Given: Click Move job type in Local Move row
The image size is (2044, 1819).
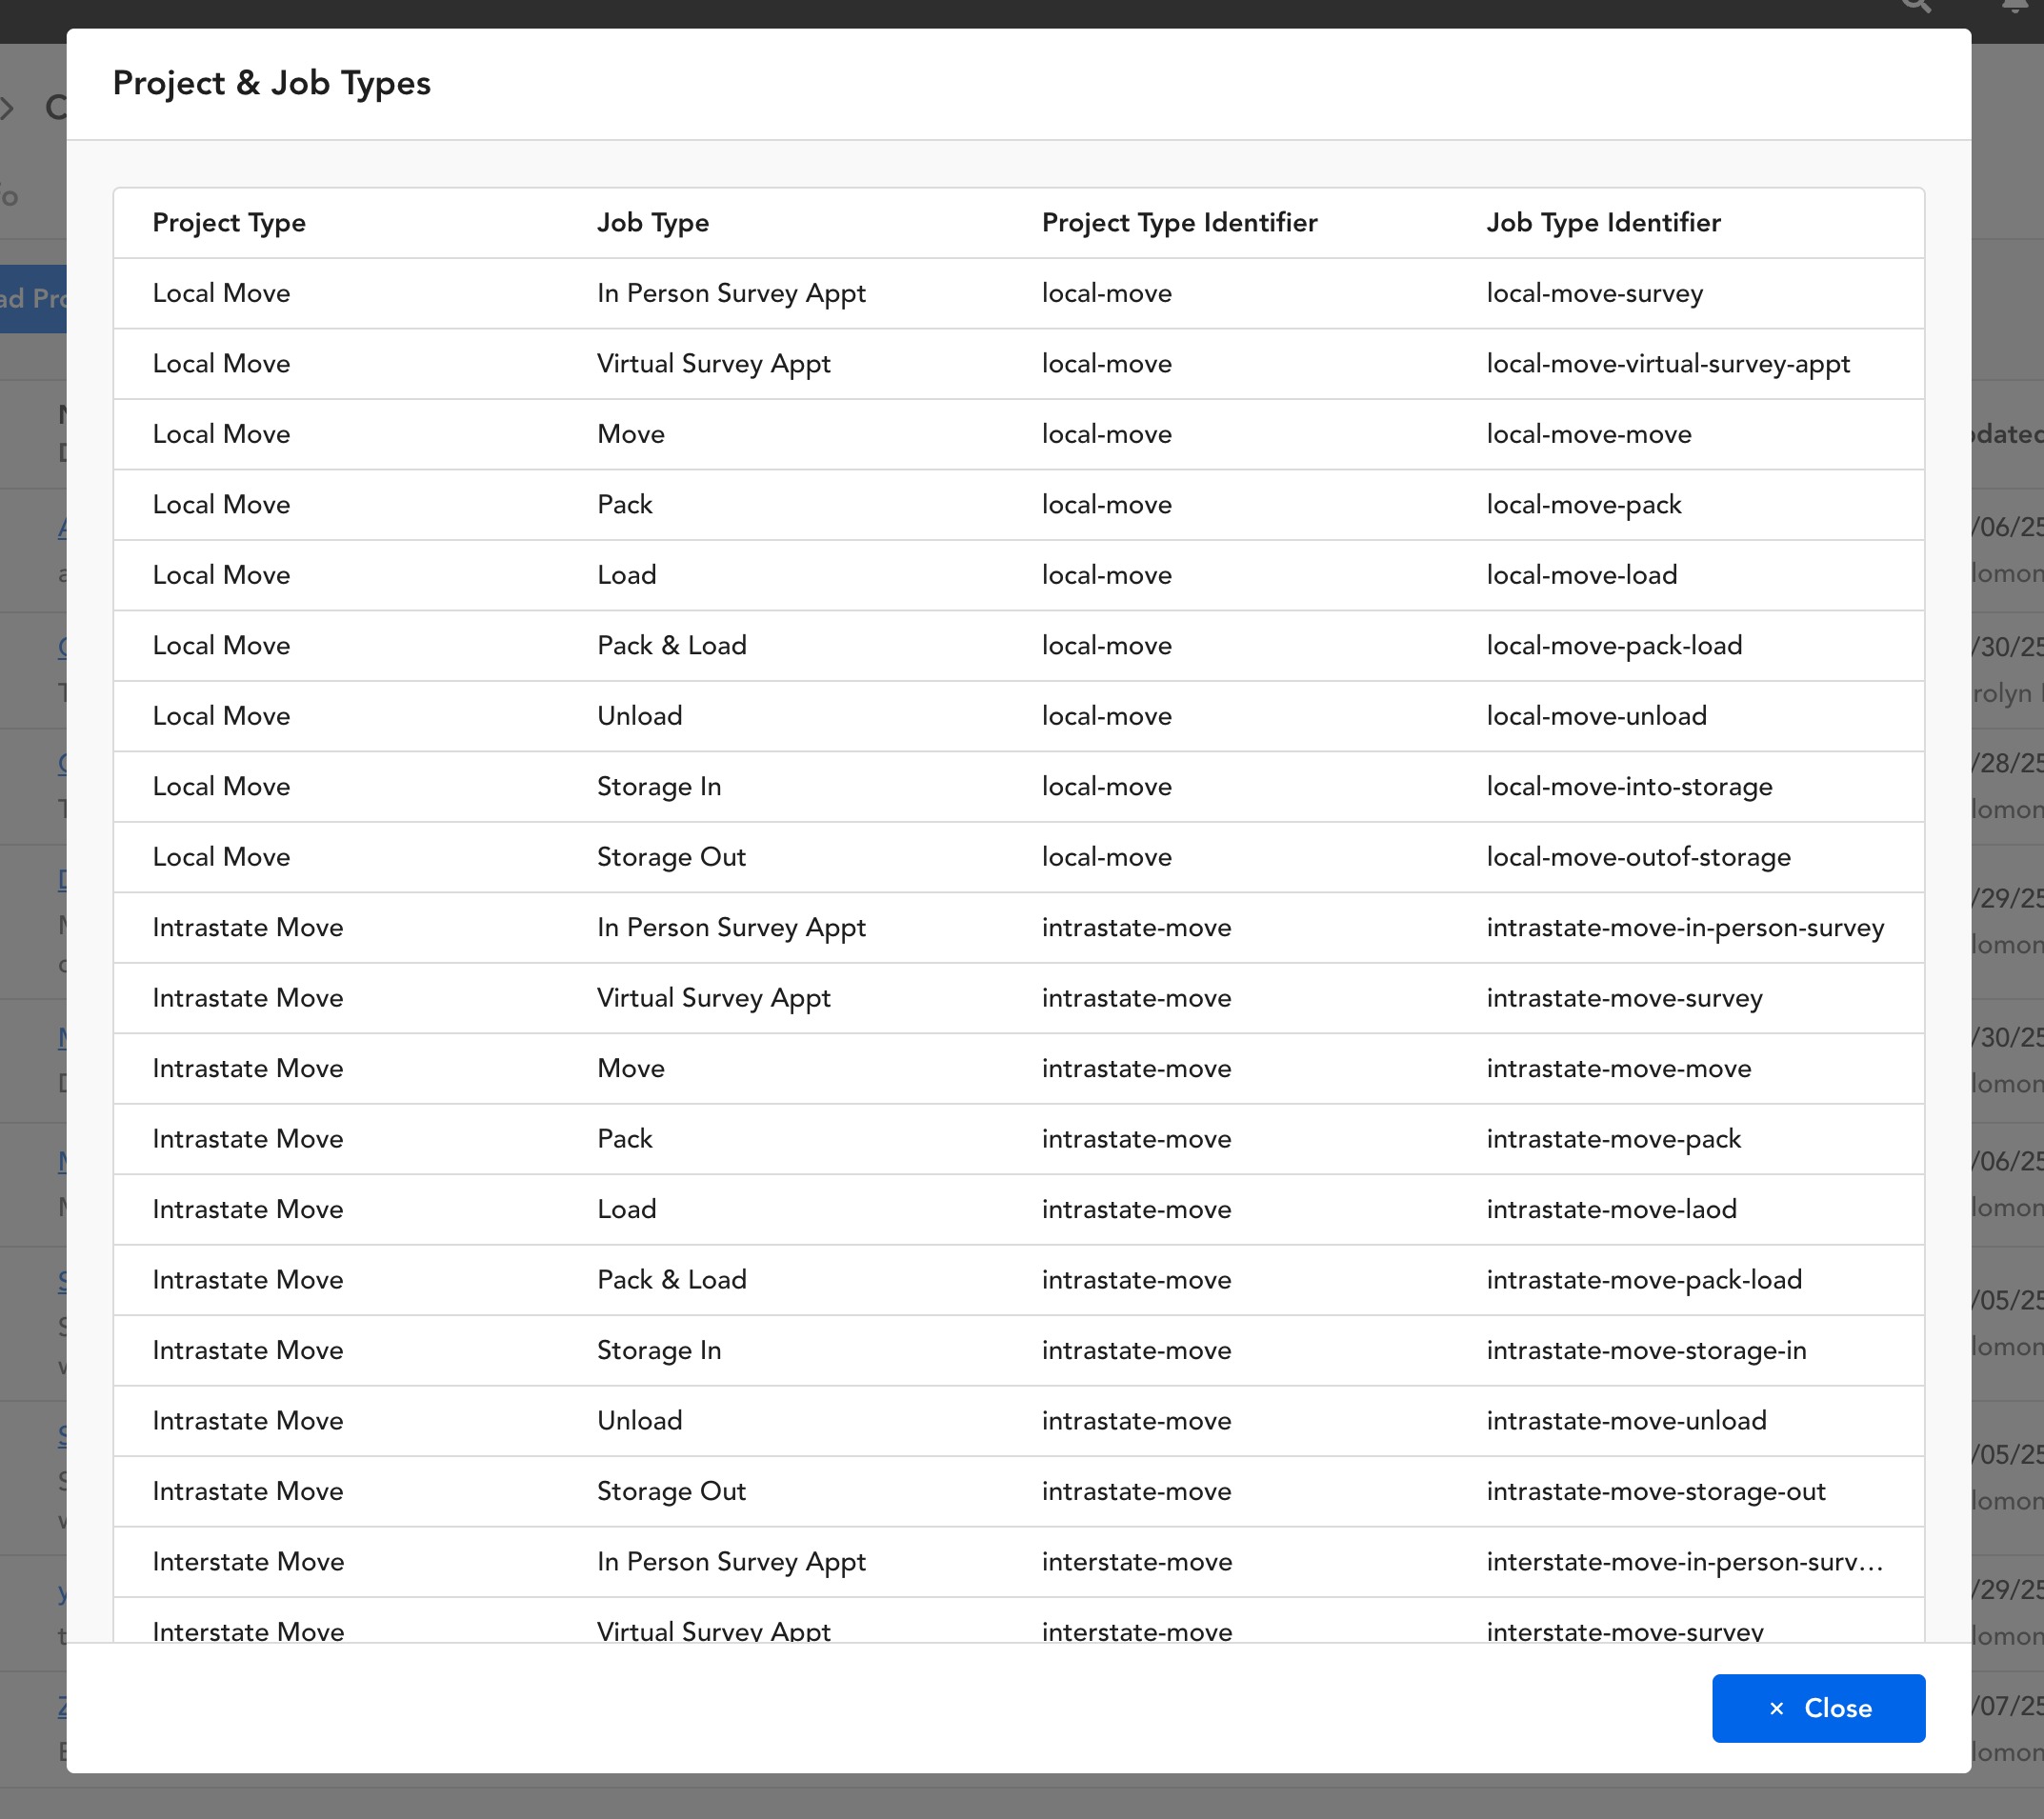Looking at the screenshot, I should point(630,434).
